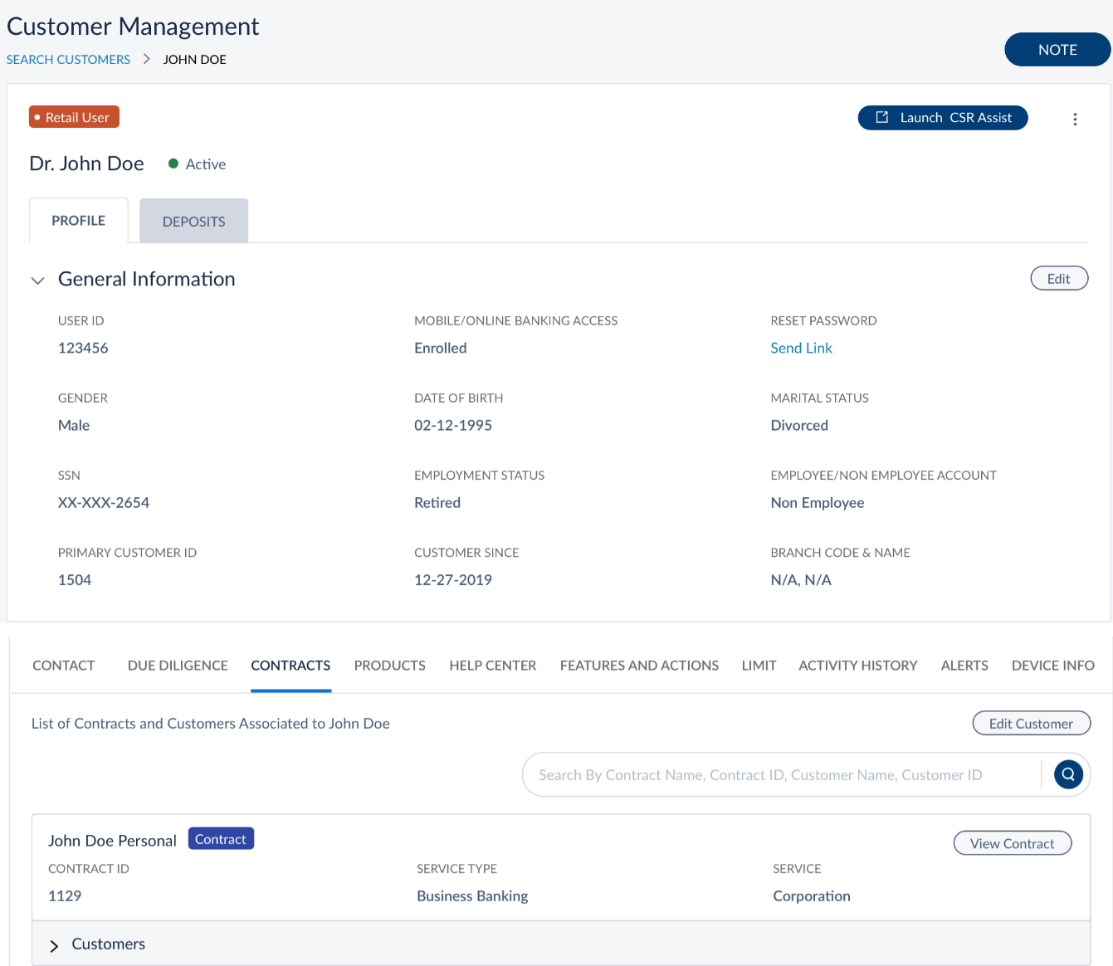Switch to the Deposits tab
1113x966 pixels.
point(193,221)
